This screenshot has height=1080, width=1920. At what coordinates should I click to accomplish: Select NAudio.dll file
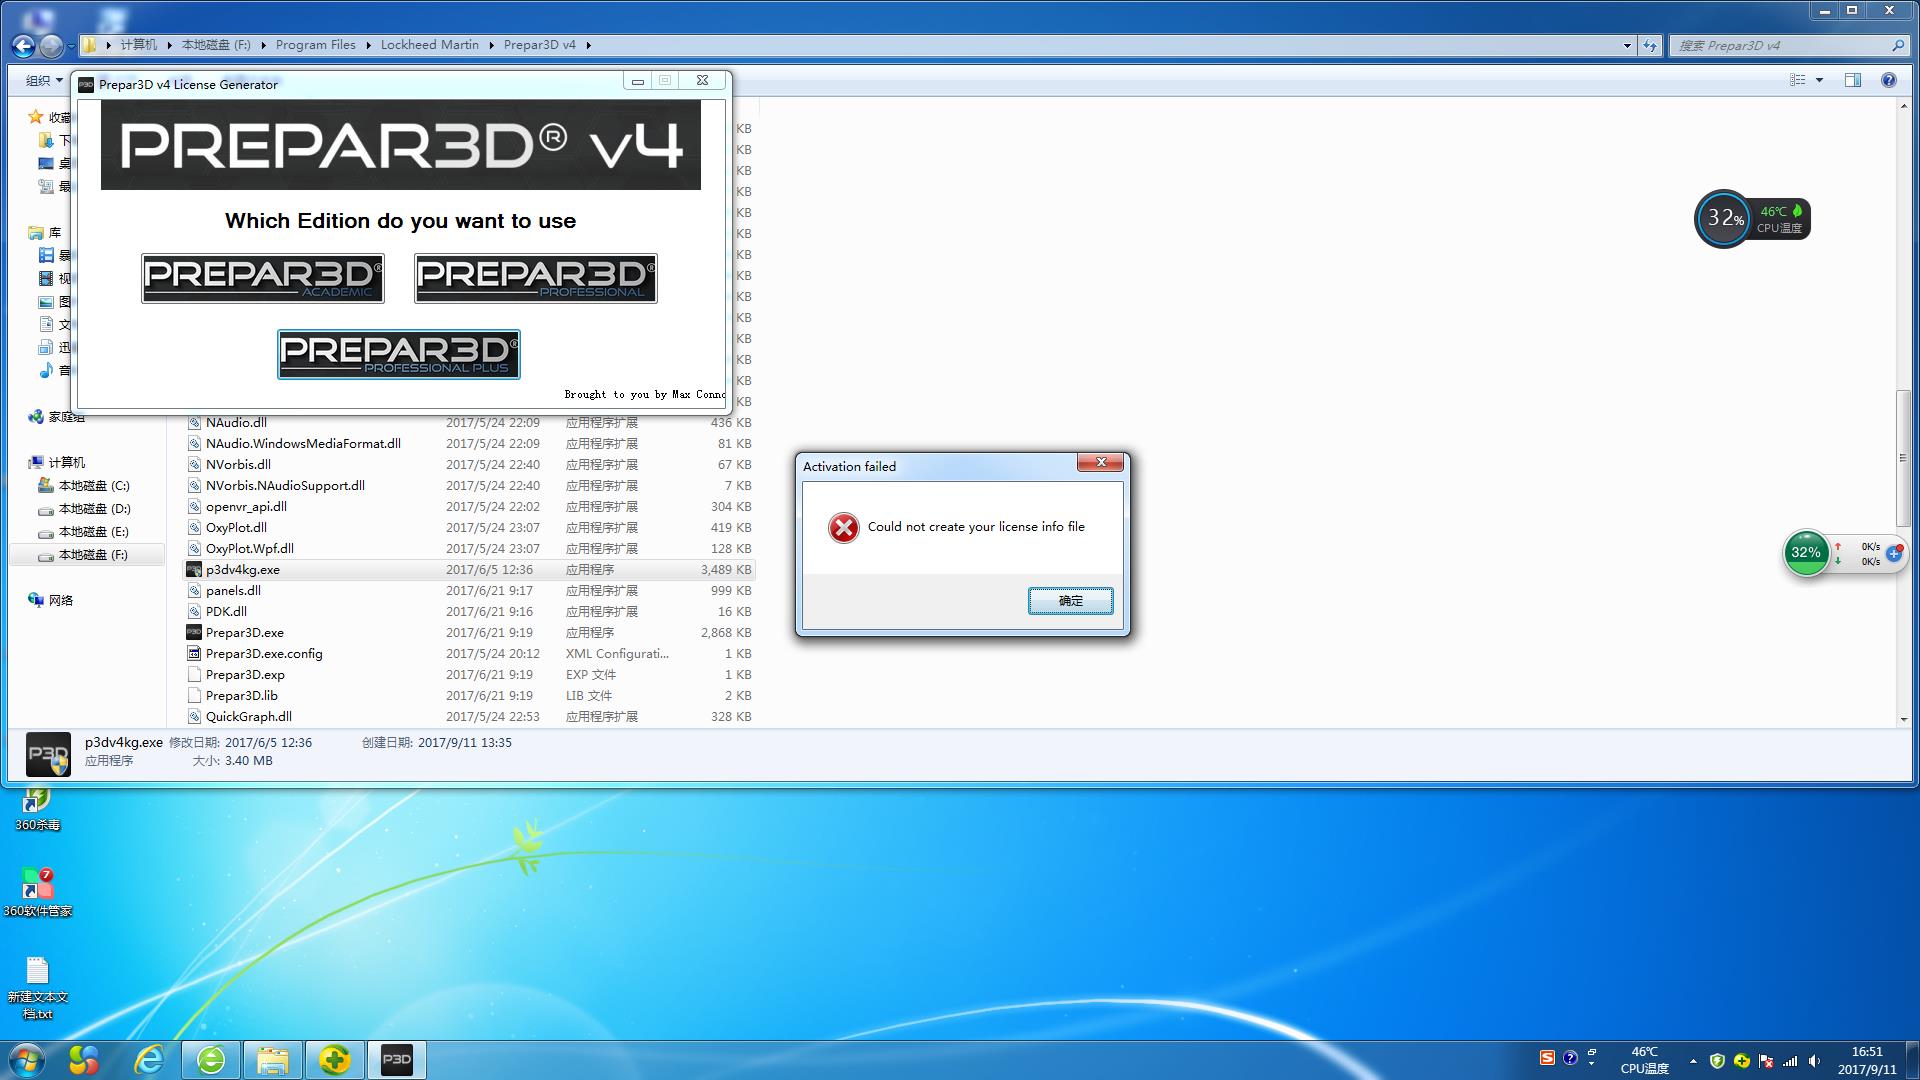236,422
